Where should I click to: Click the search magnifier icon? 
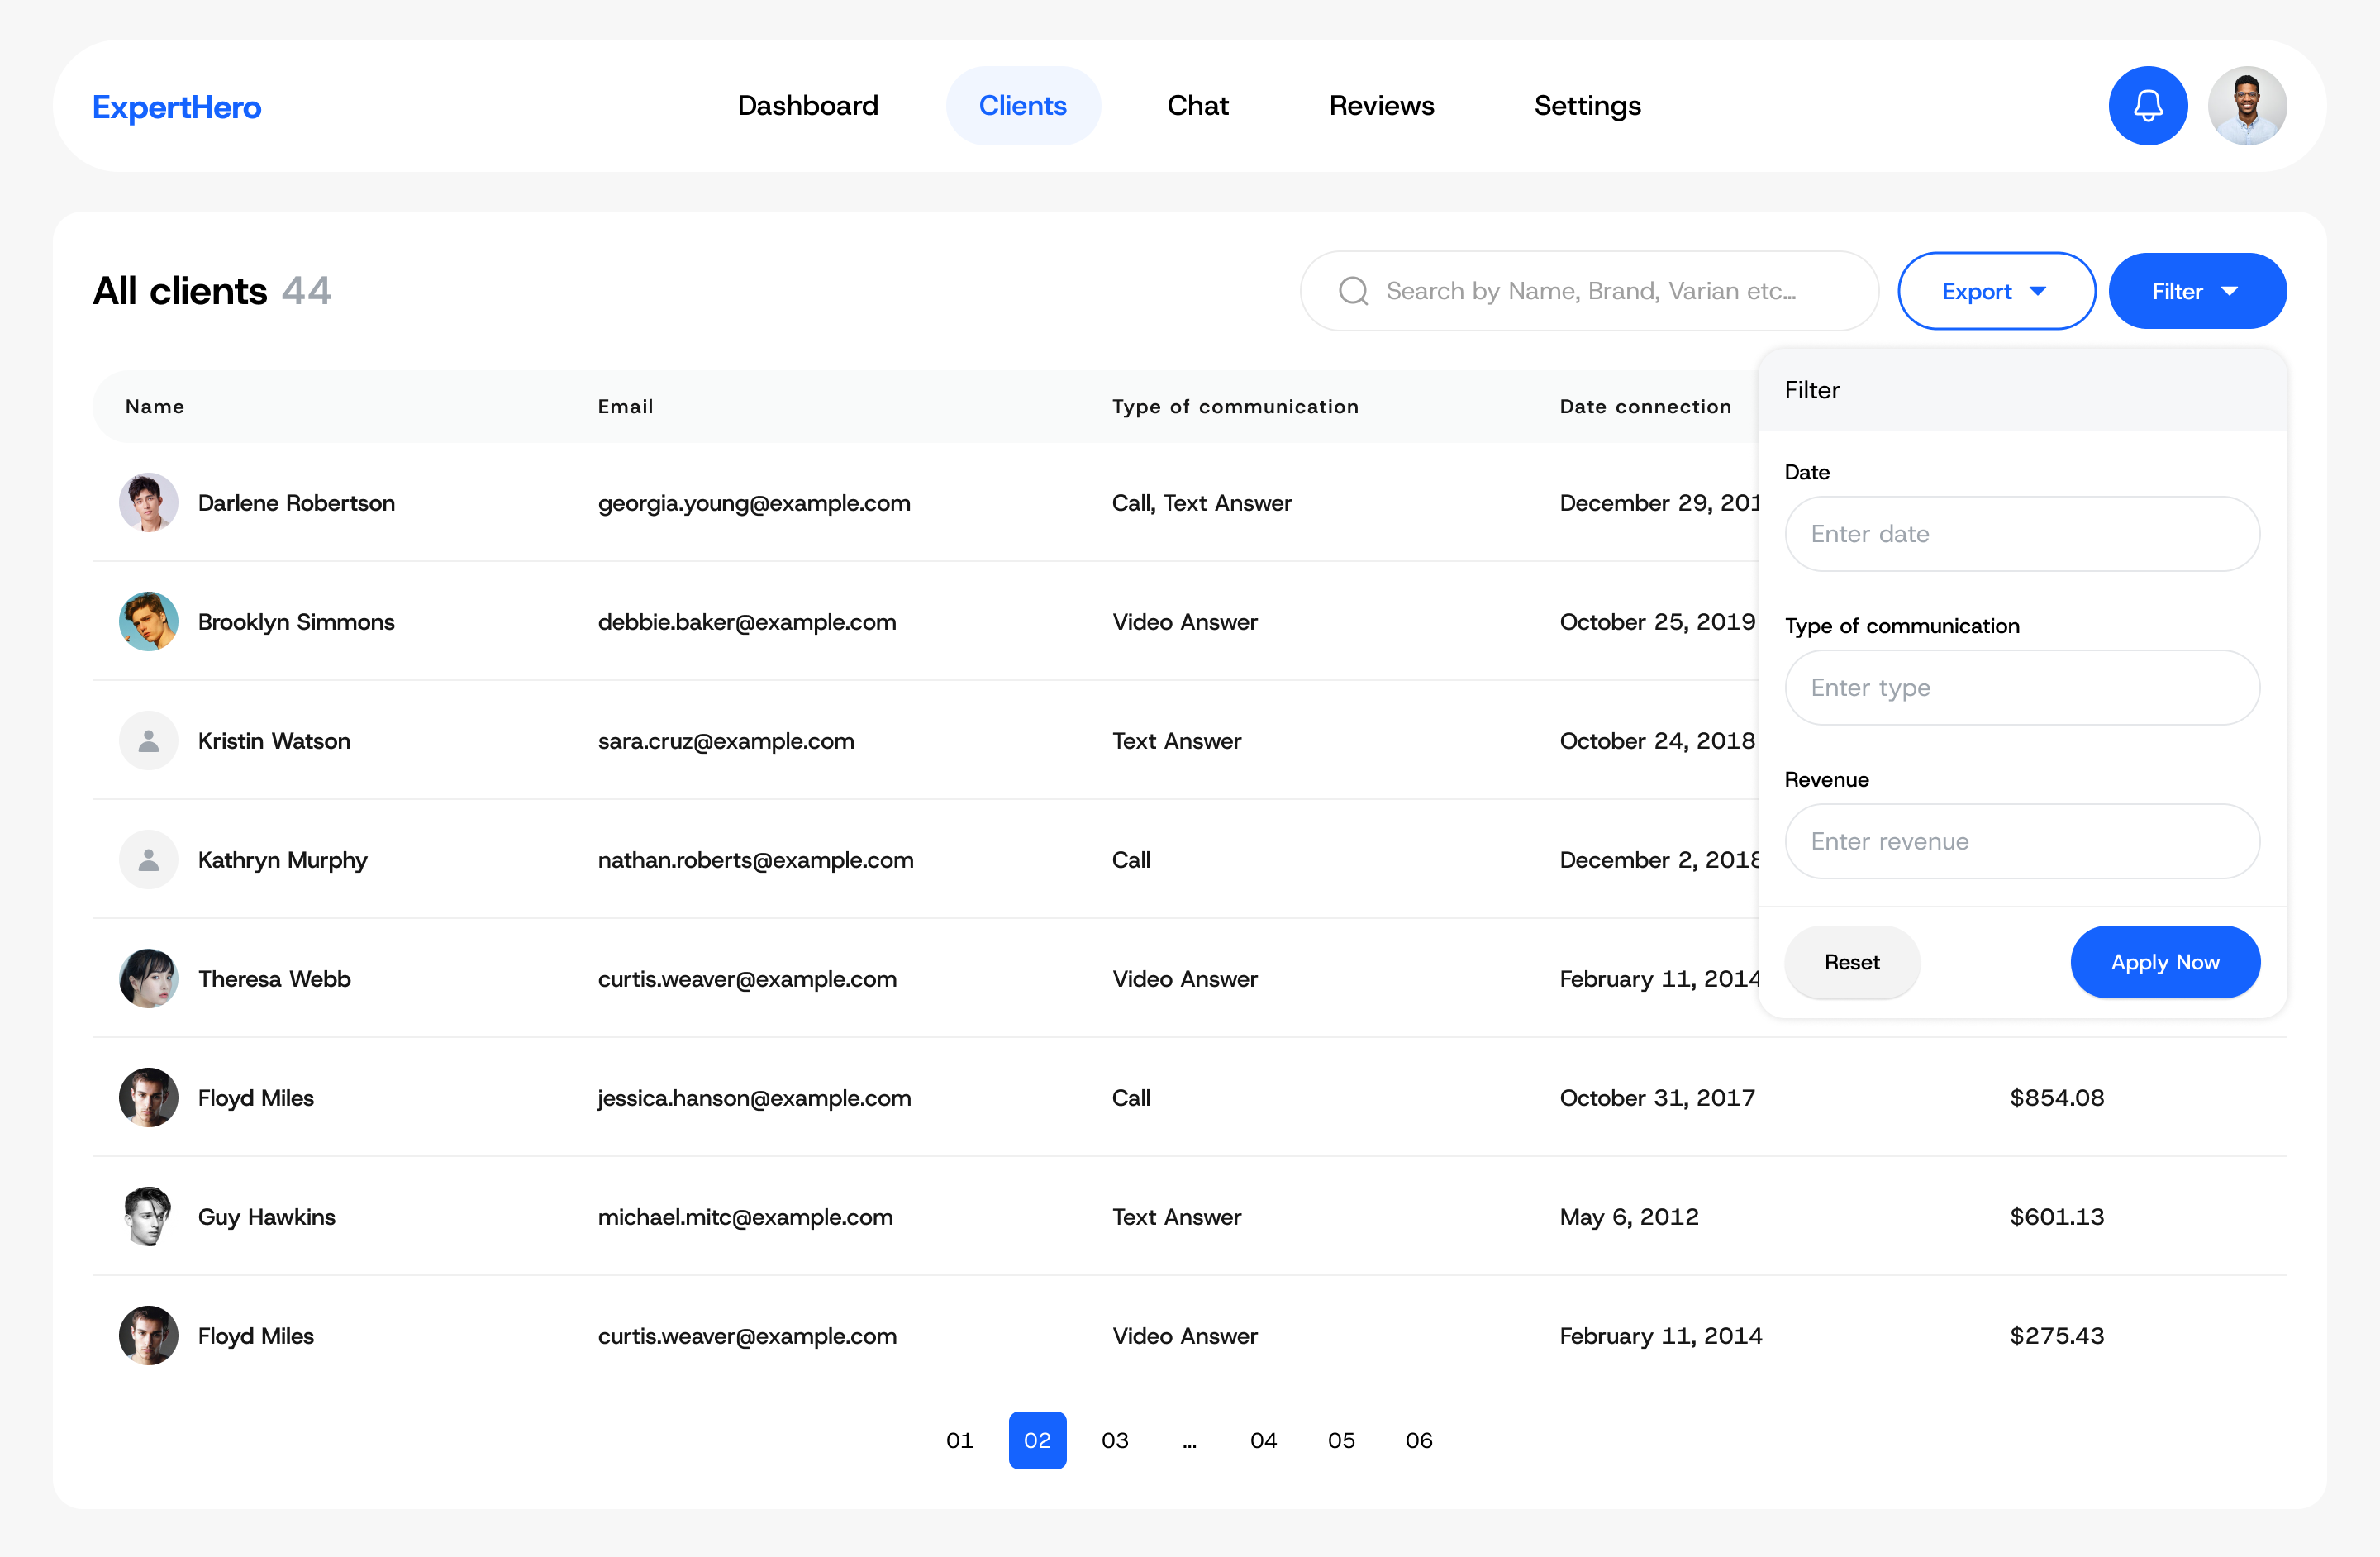coord(1353,291)
